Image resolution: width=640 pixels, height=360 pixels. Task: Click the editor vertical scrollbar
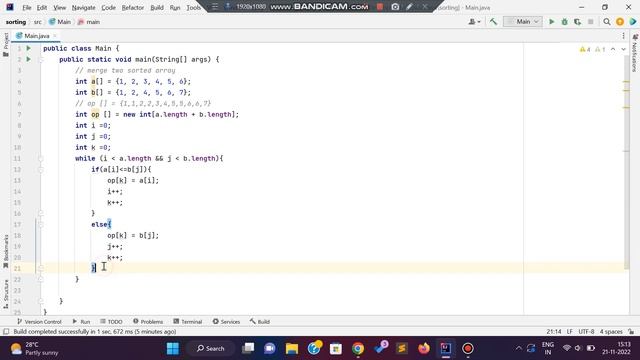tap(627, 163)
